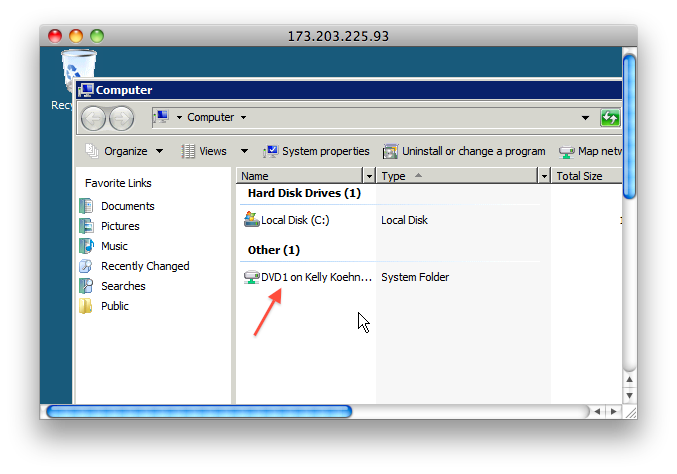Click the horizontal scrollbar left arrow
677x474 pixels.
tap(598, 411)
